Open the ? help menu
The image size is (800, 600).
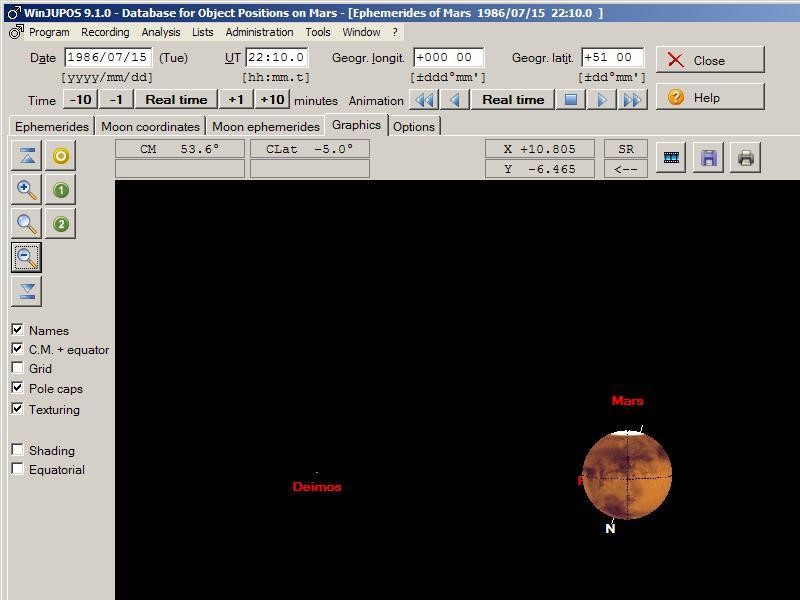click(x=395, y=32)
